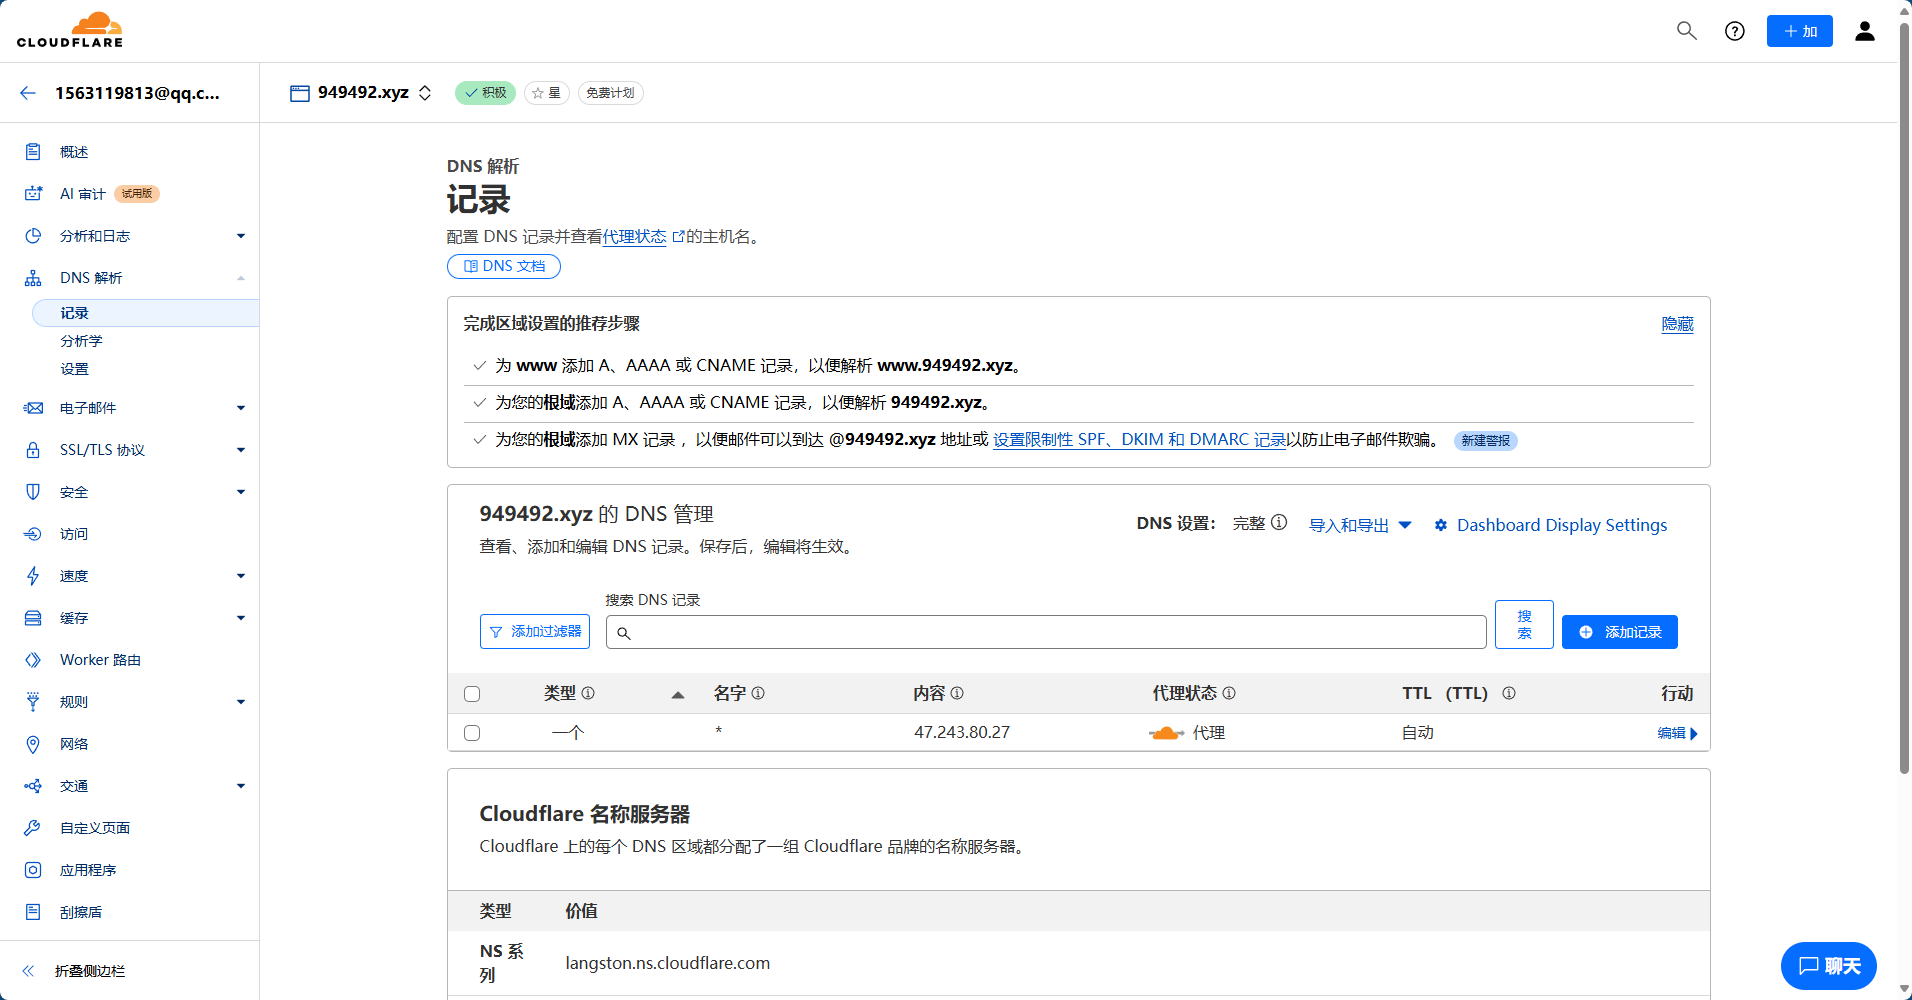Expand the 电子邮件 menu
Viewport: 1912px width, 1000px height.
click(241, 408)
